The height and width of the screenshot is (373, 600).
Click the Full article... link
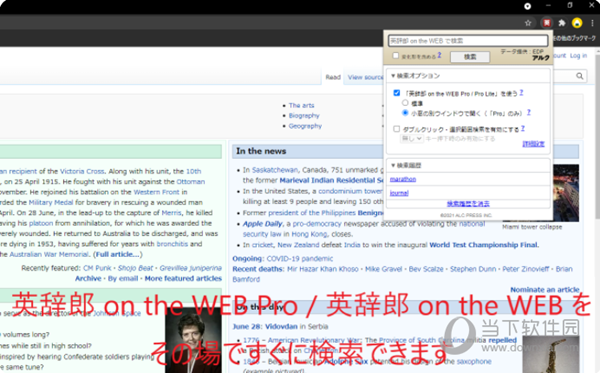pos(117,254)
